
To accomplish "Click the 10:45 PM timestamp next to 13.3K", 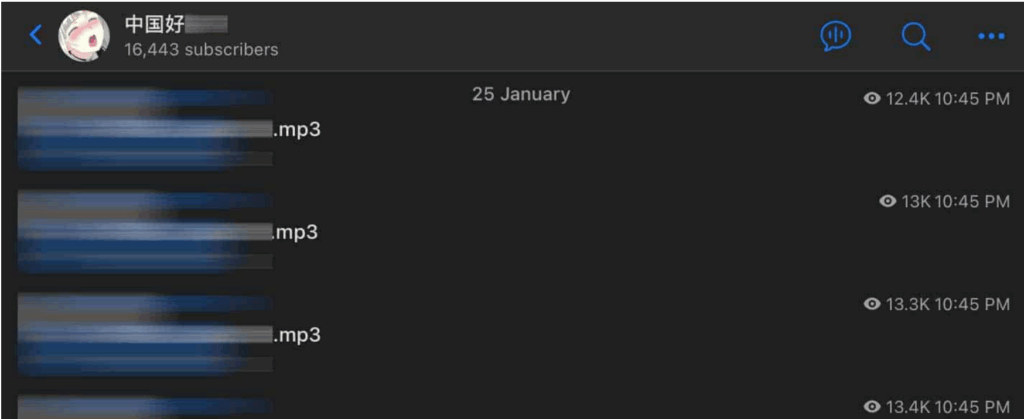I will (972, 304).
